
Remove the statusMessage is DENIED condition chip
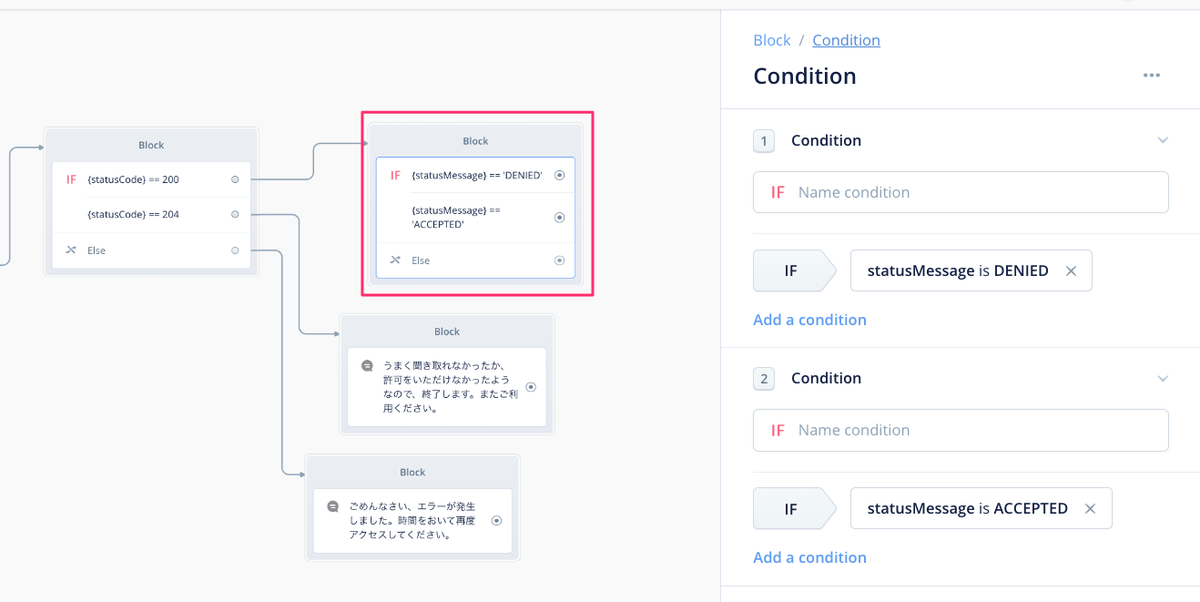click(1071, 270)
